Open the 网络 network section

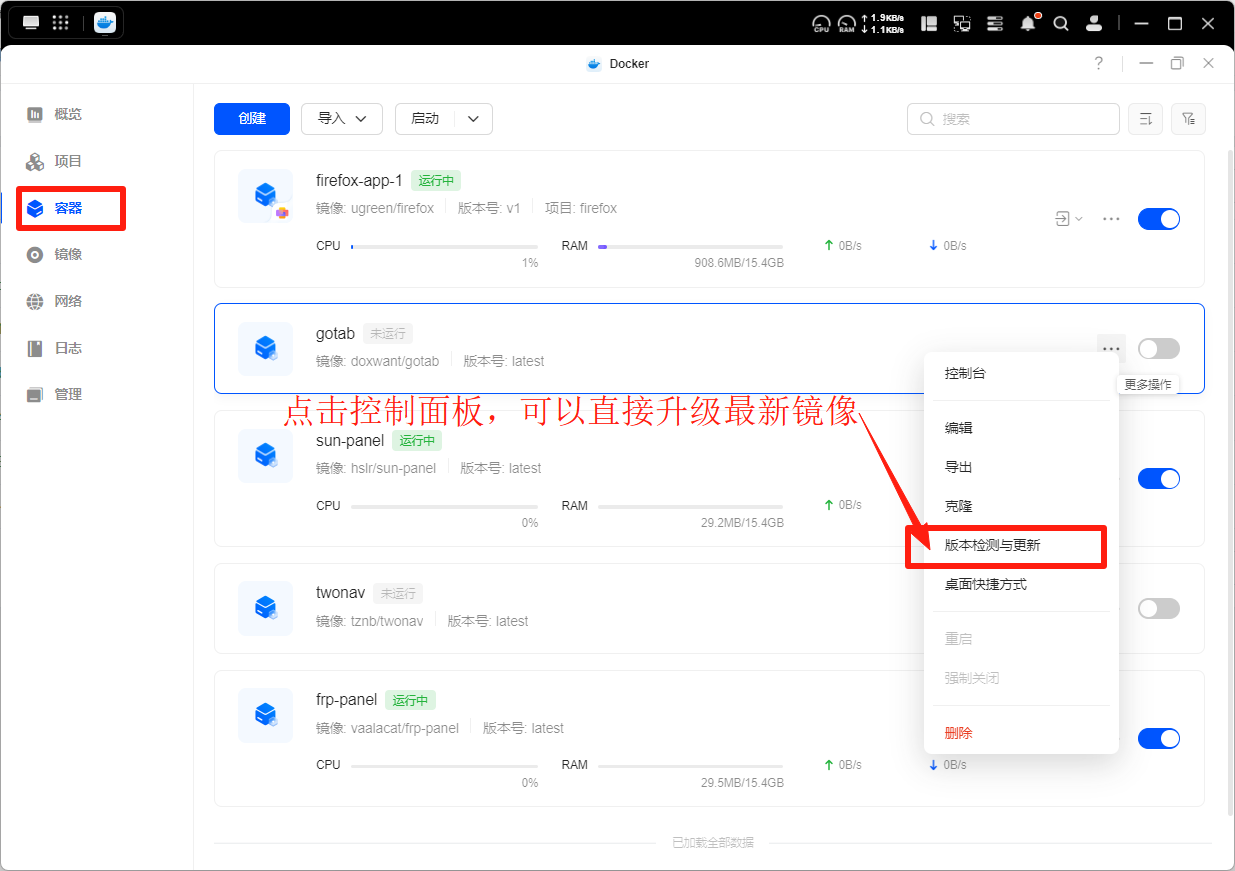tap(55, 301)
